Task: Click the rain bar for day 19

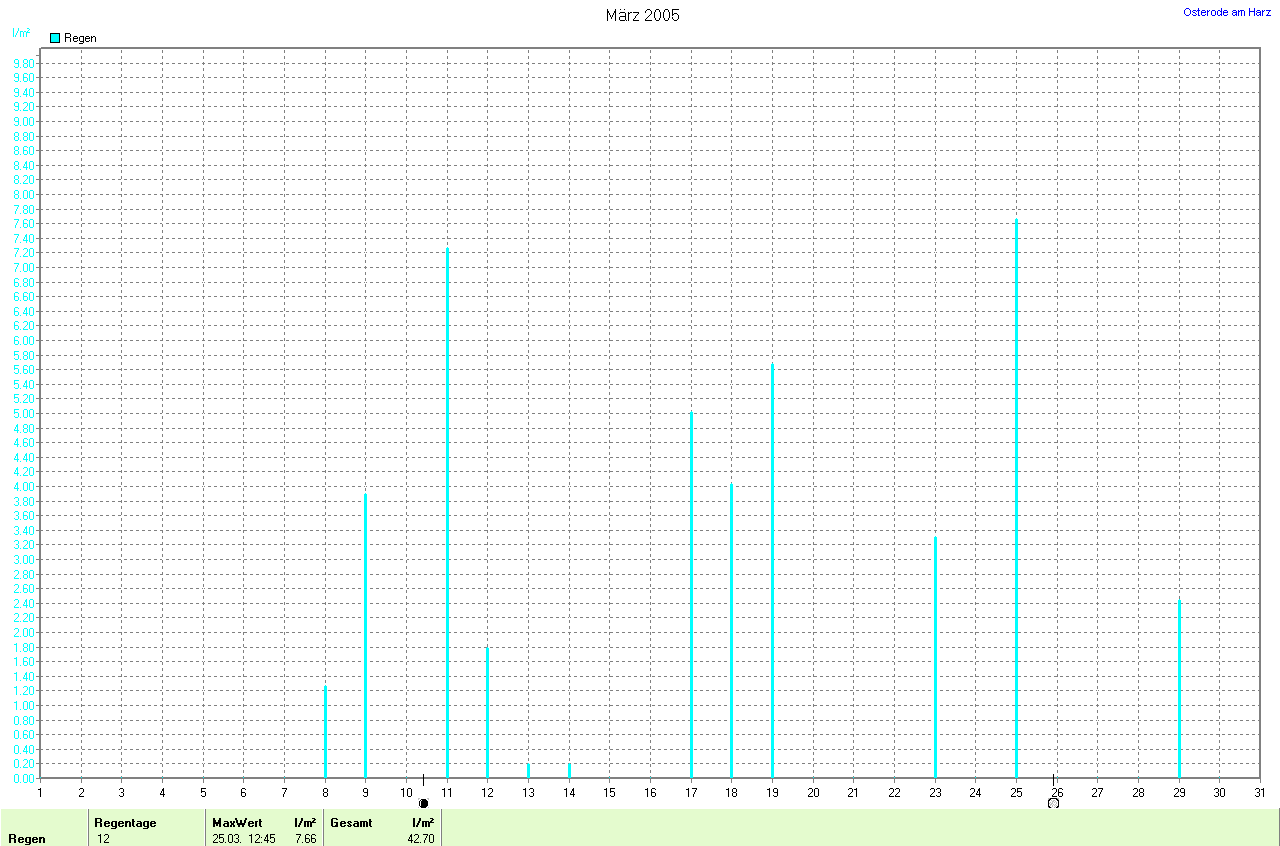Action: [x=772, y=570]
